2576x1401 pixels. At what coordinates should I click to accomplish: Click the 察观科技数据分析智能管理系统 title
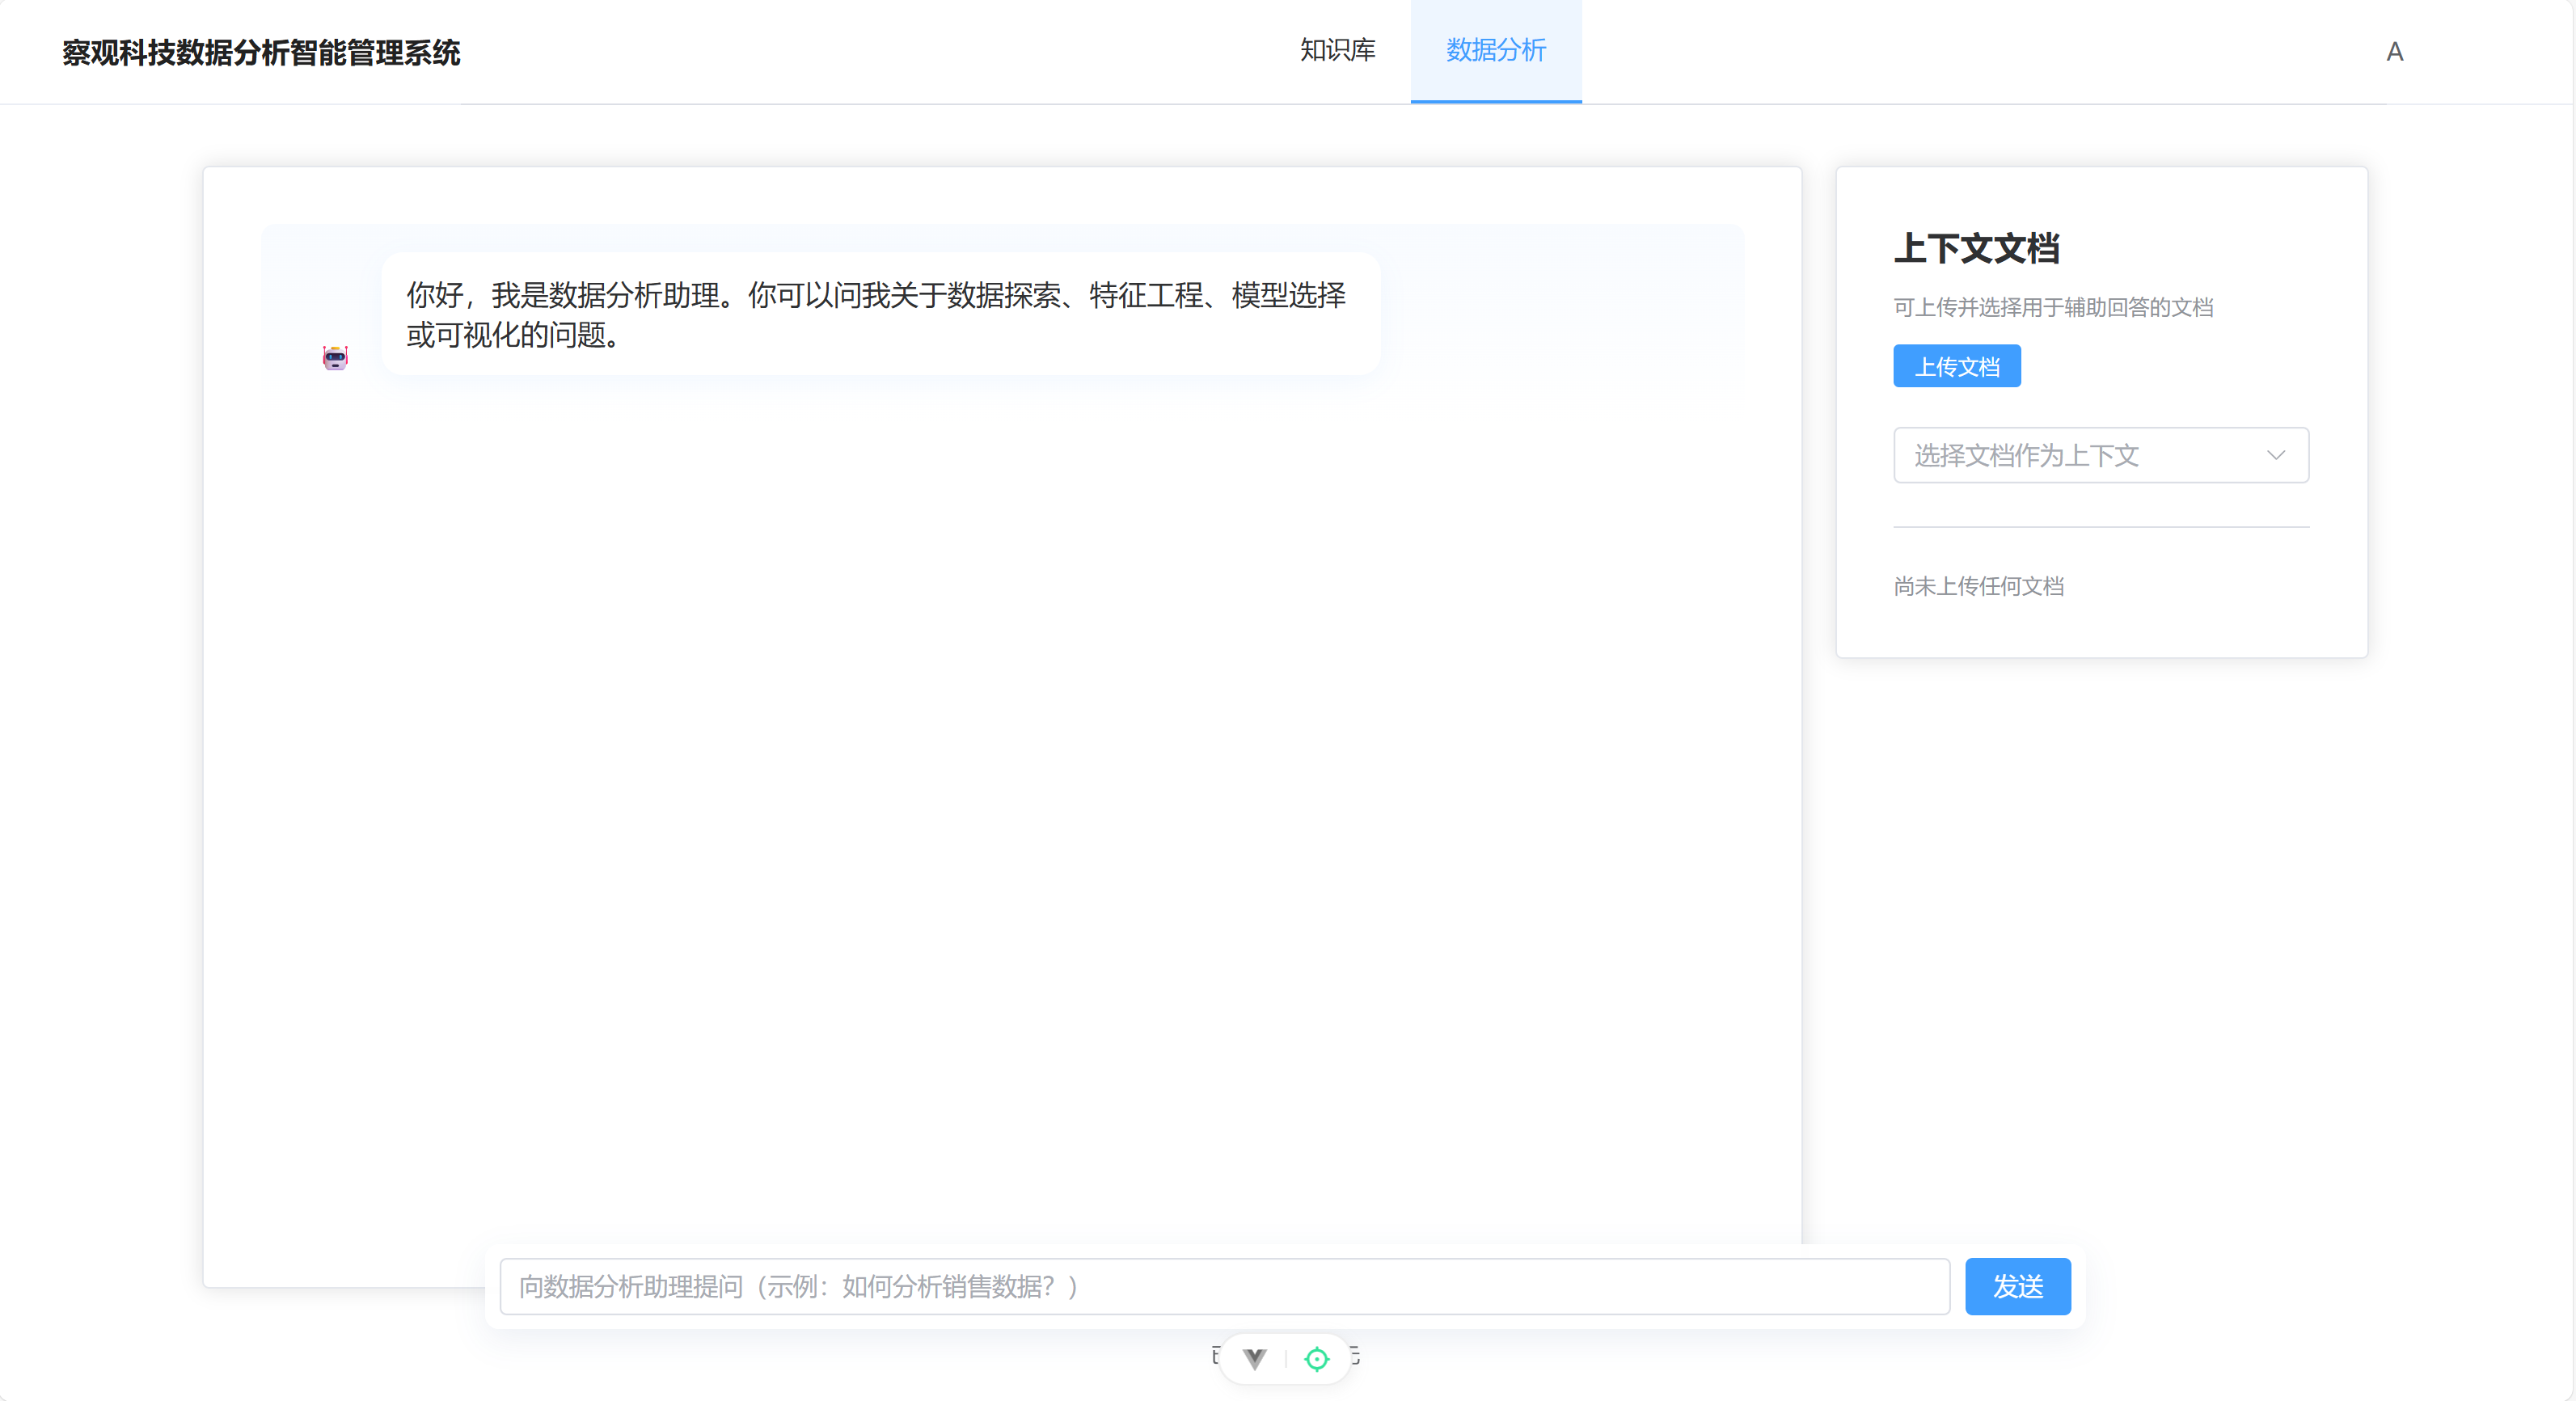[x=261, y=52]
